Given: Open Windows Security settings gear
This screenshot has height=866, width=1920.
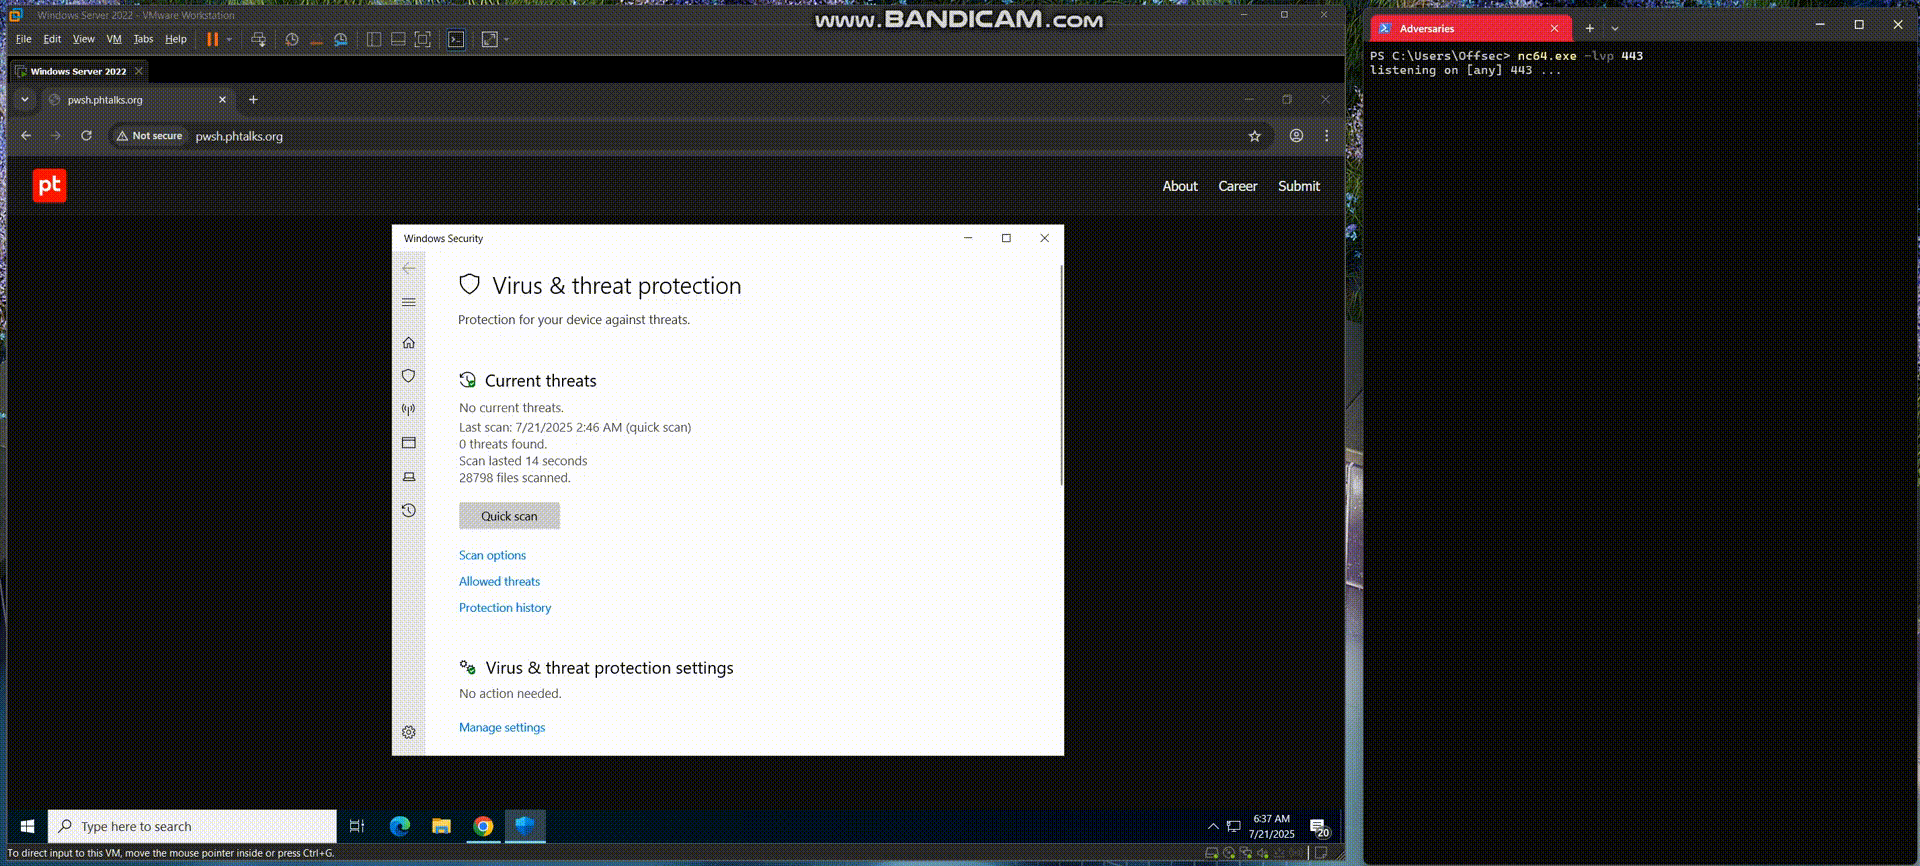Looking at the screenshot, I should (408, 732).
